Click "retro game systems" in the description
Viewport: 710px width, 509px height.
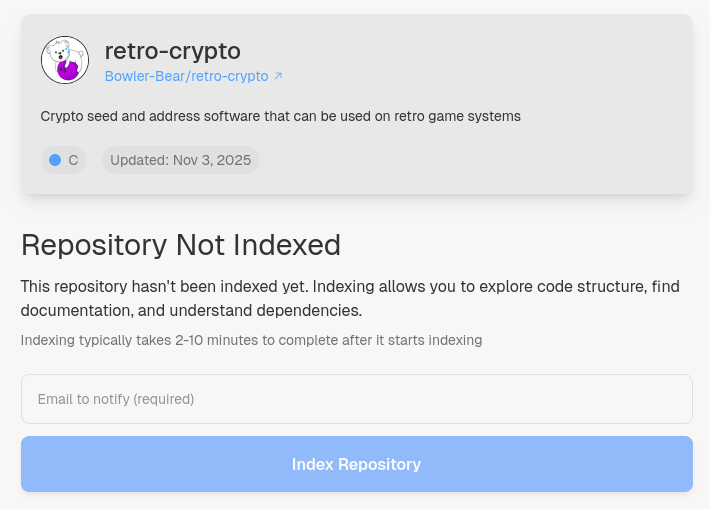458,116
